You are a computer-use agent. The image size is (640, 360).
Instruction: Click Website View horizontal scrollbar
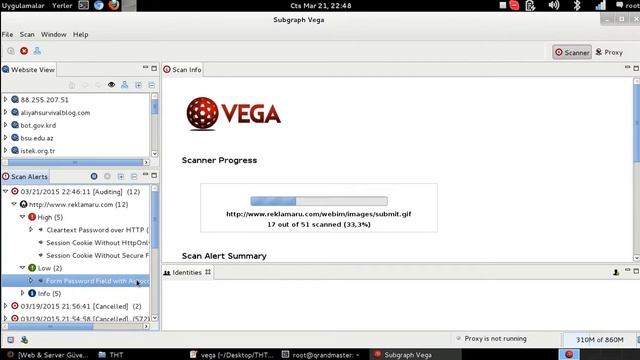point(75,162)
